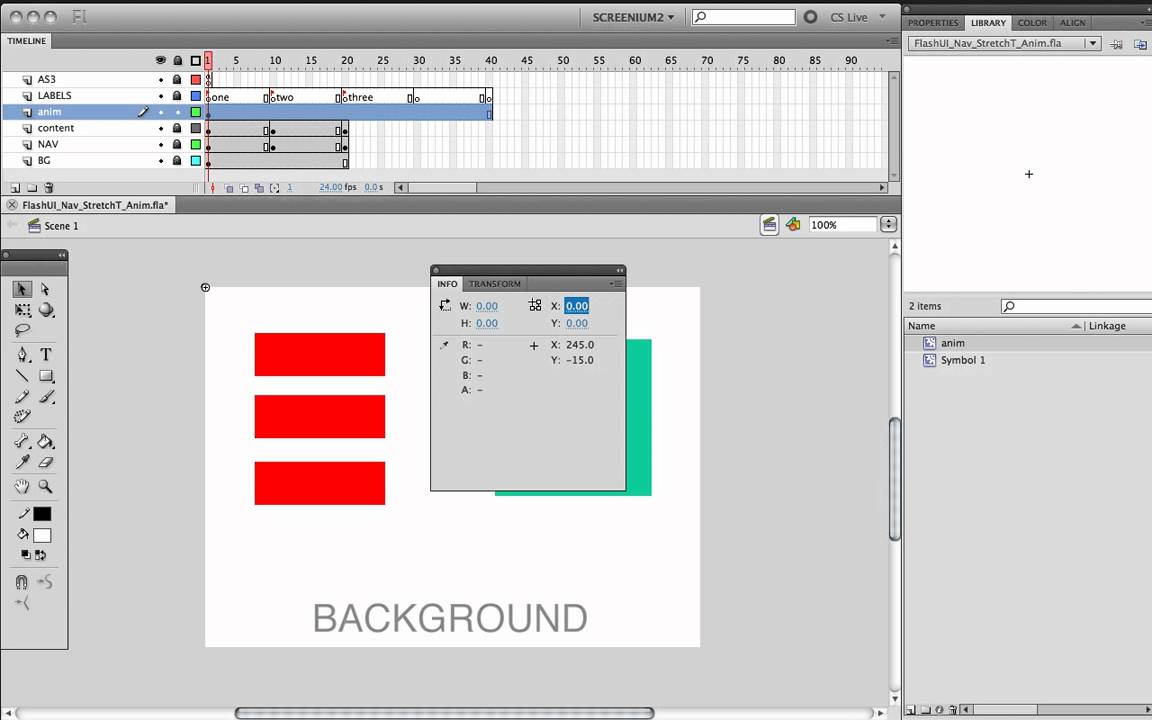
Task: Click Scene 1 breadcrumb
Action: (61, 226)
